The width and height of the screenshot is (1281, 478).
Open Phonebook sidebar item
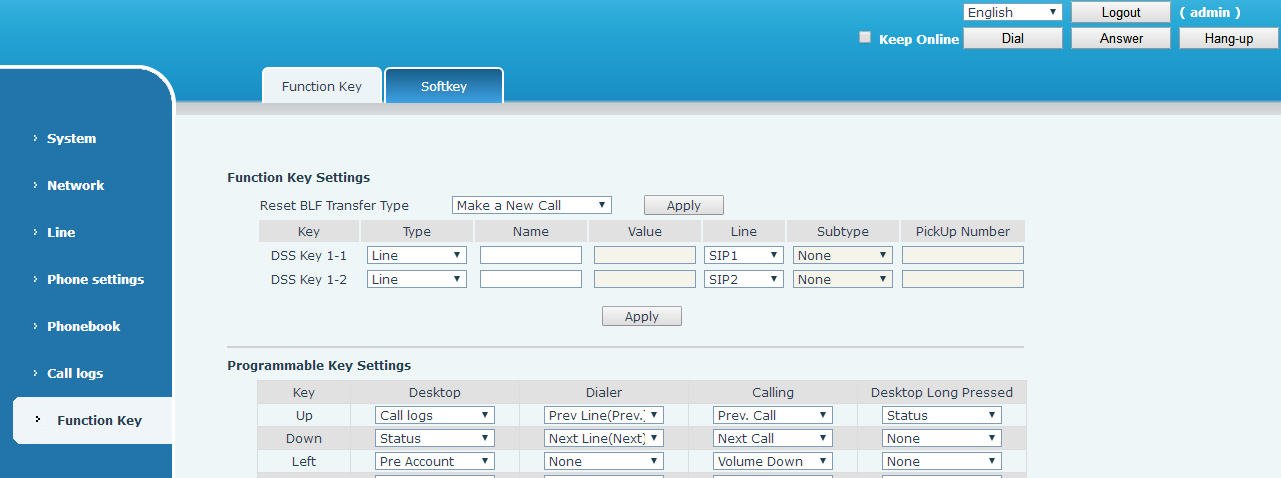[x=83, y=326]
